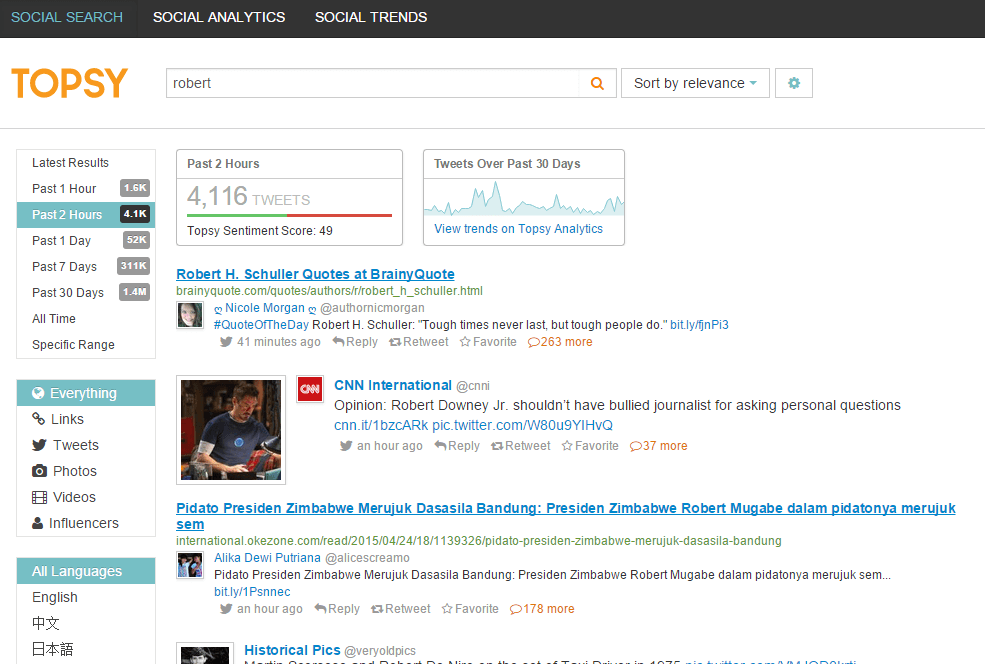
Task: Open the Robert Downey Jr. photo thumbnail
Action: pos(231,430)
